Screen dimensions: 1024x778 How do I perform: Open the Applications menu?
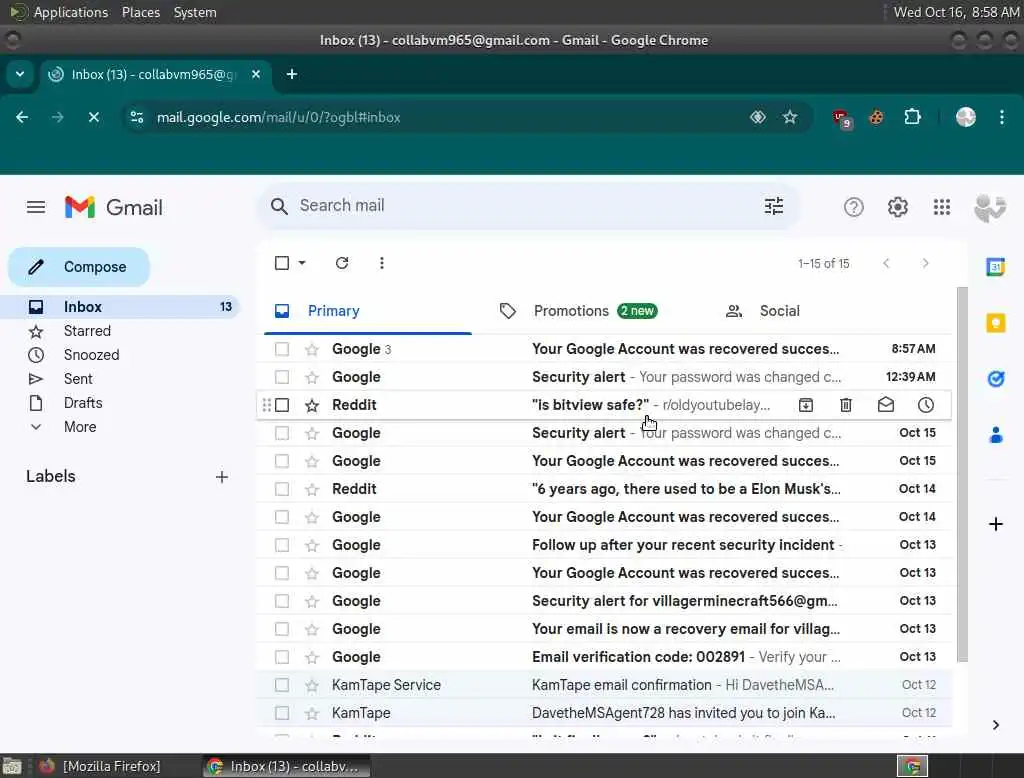pyautogui.click(x=70, y=12)
